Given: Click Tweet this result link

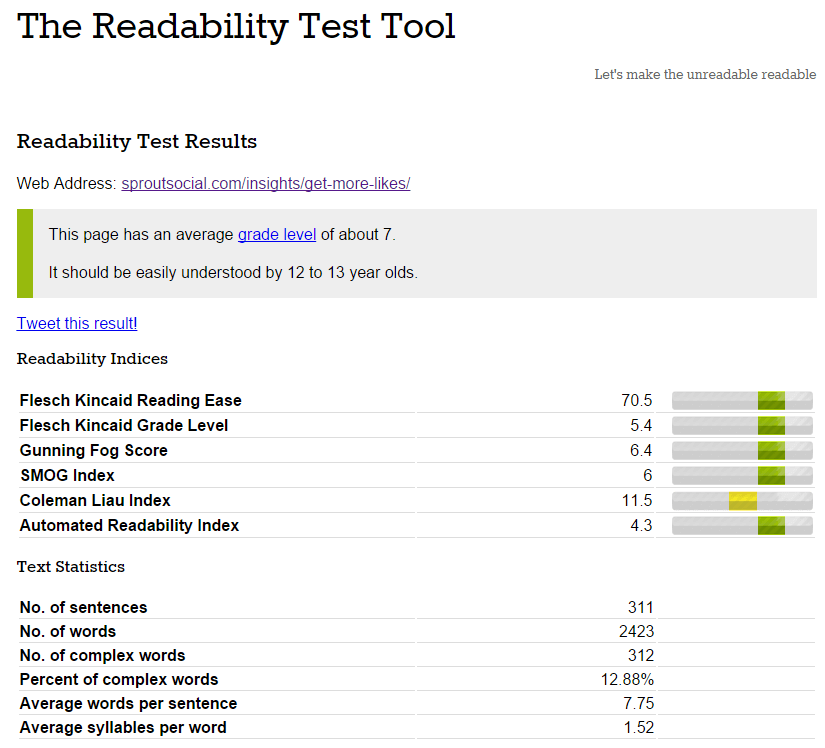Looking at the screenshot, I should pos(77,324).
